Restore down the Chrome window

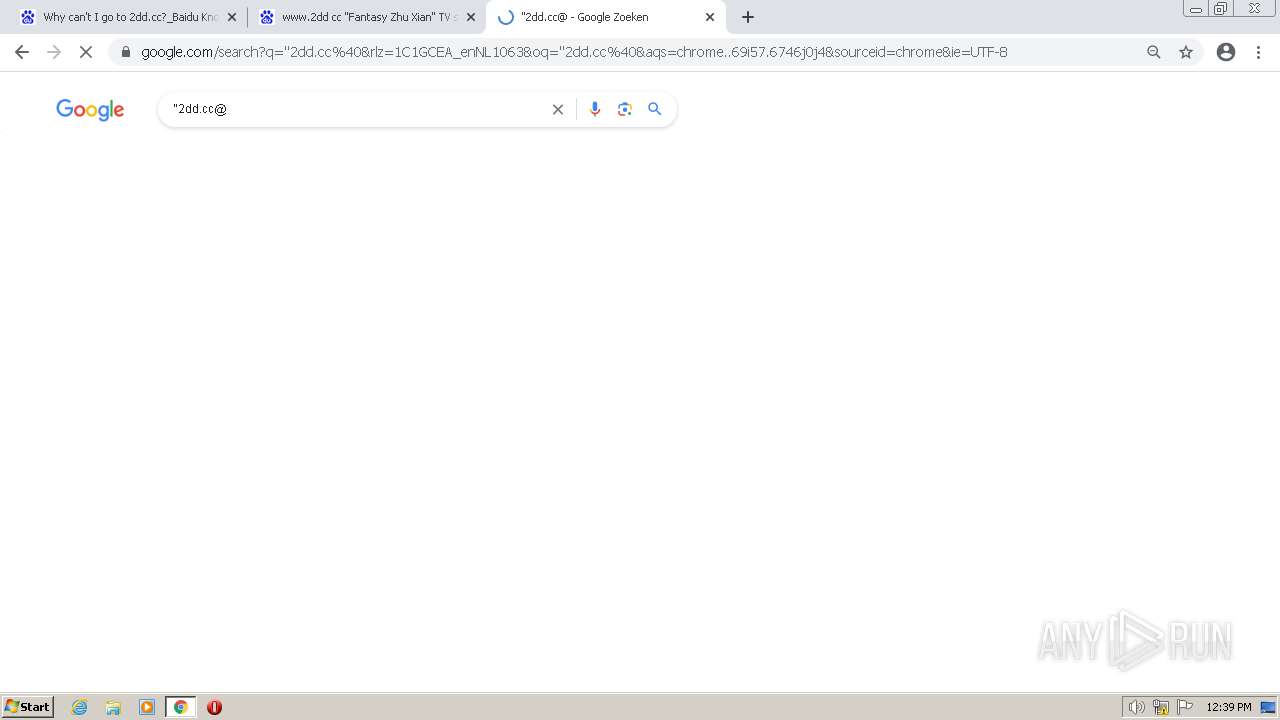1221,9
